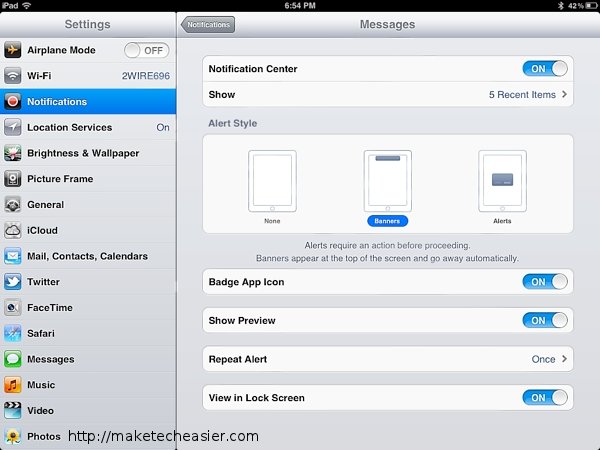Screen dimensions: 600x450
Task: Open Picture Frame settings
Action: point(88,179)
